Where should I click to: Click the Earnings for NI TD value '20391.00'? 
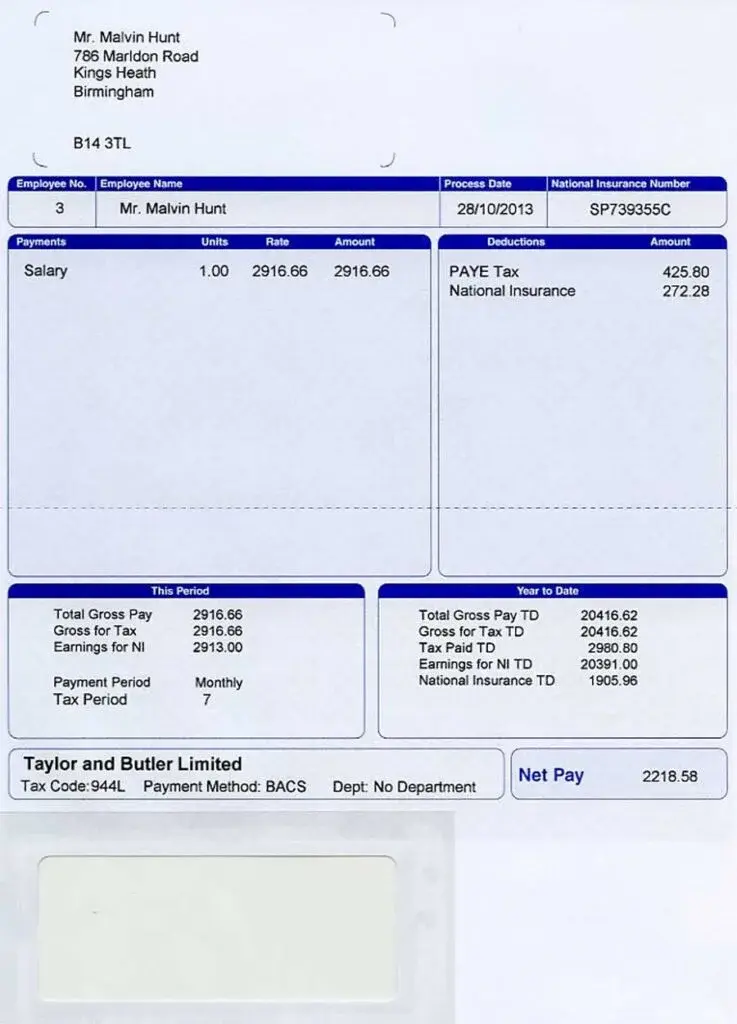tap(609, 664)
